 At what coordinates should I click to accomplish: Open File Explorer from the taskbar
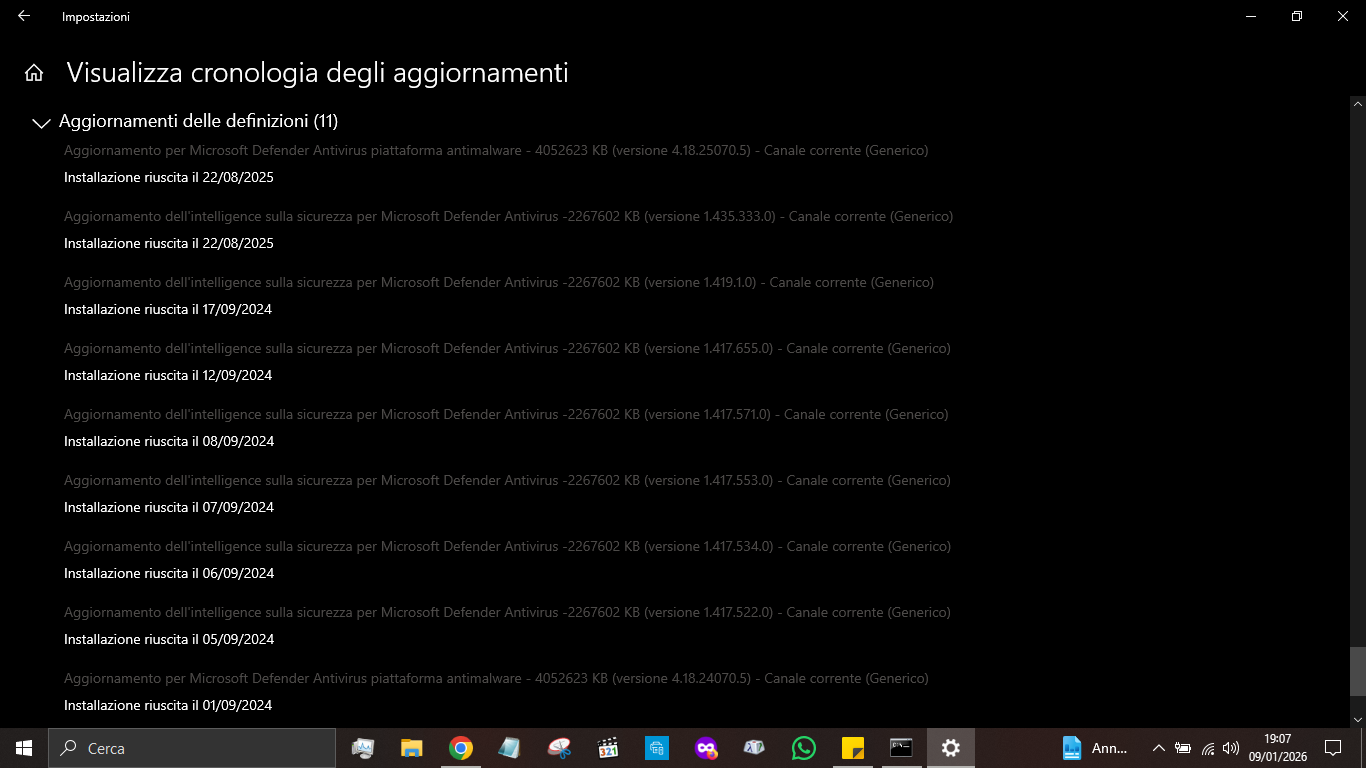[x=412, y=748]
